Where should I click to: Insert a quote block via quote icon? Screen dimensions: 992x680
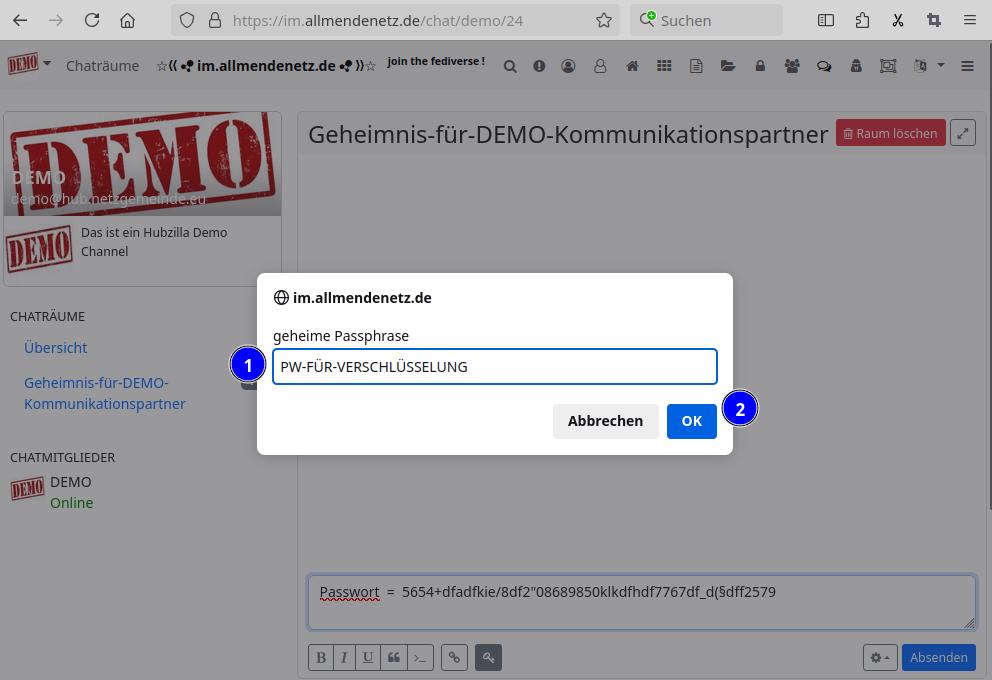point(394,657)
